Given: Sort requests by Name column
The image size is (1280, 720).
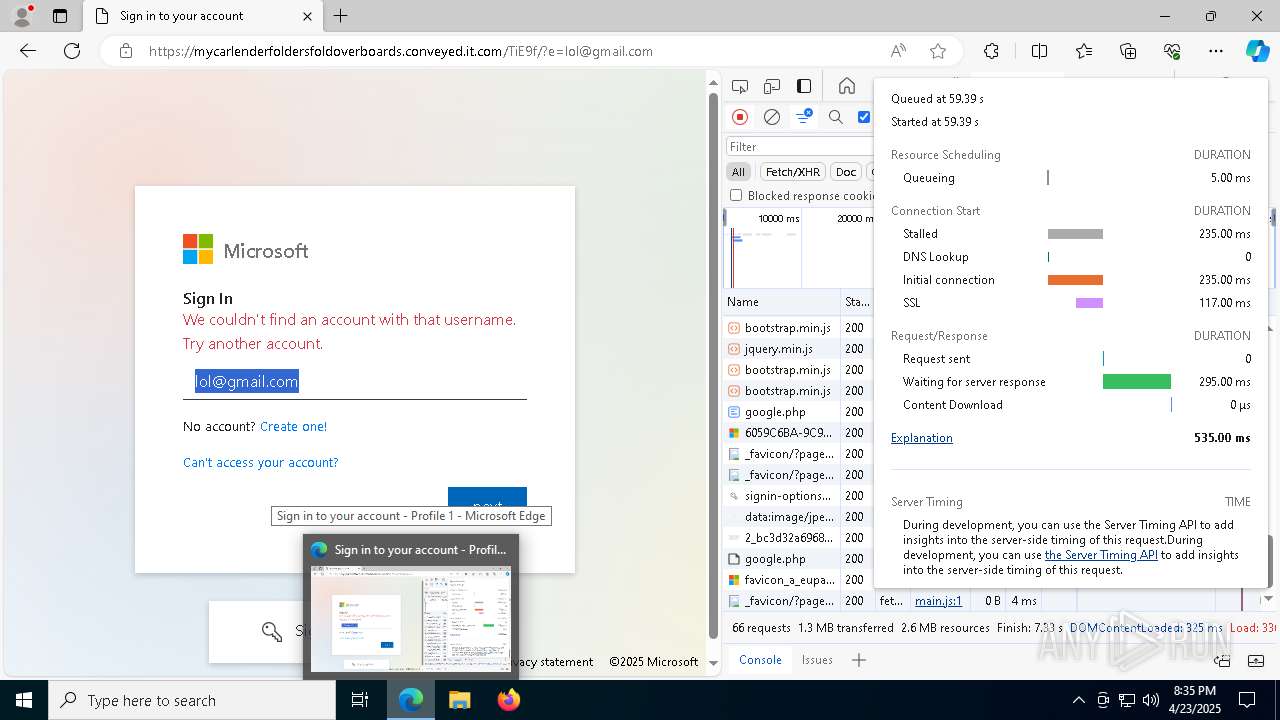Looking at the screenshot, I should (782, 301).
